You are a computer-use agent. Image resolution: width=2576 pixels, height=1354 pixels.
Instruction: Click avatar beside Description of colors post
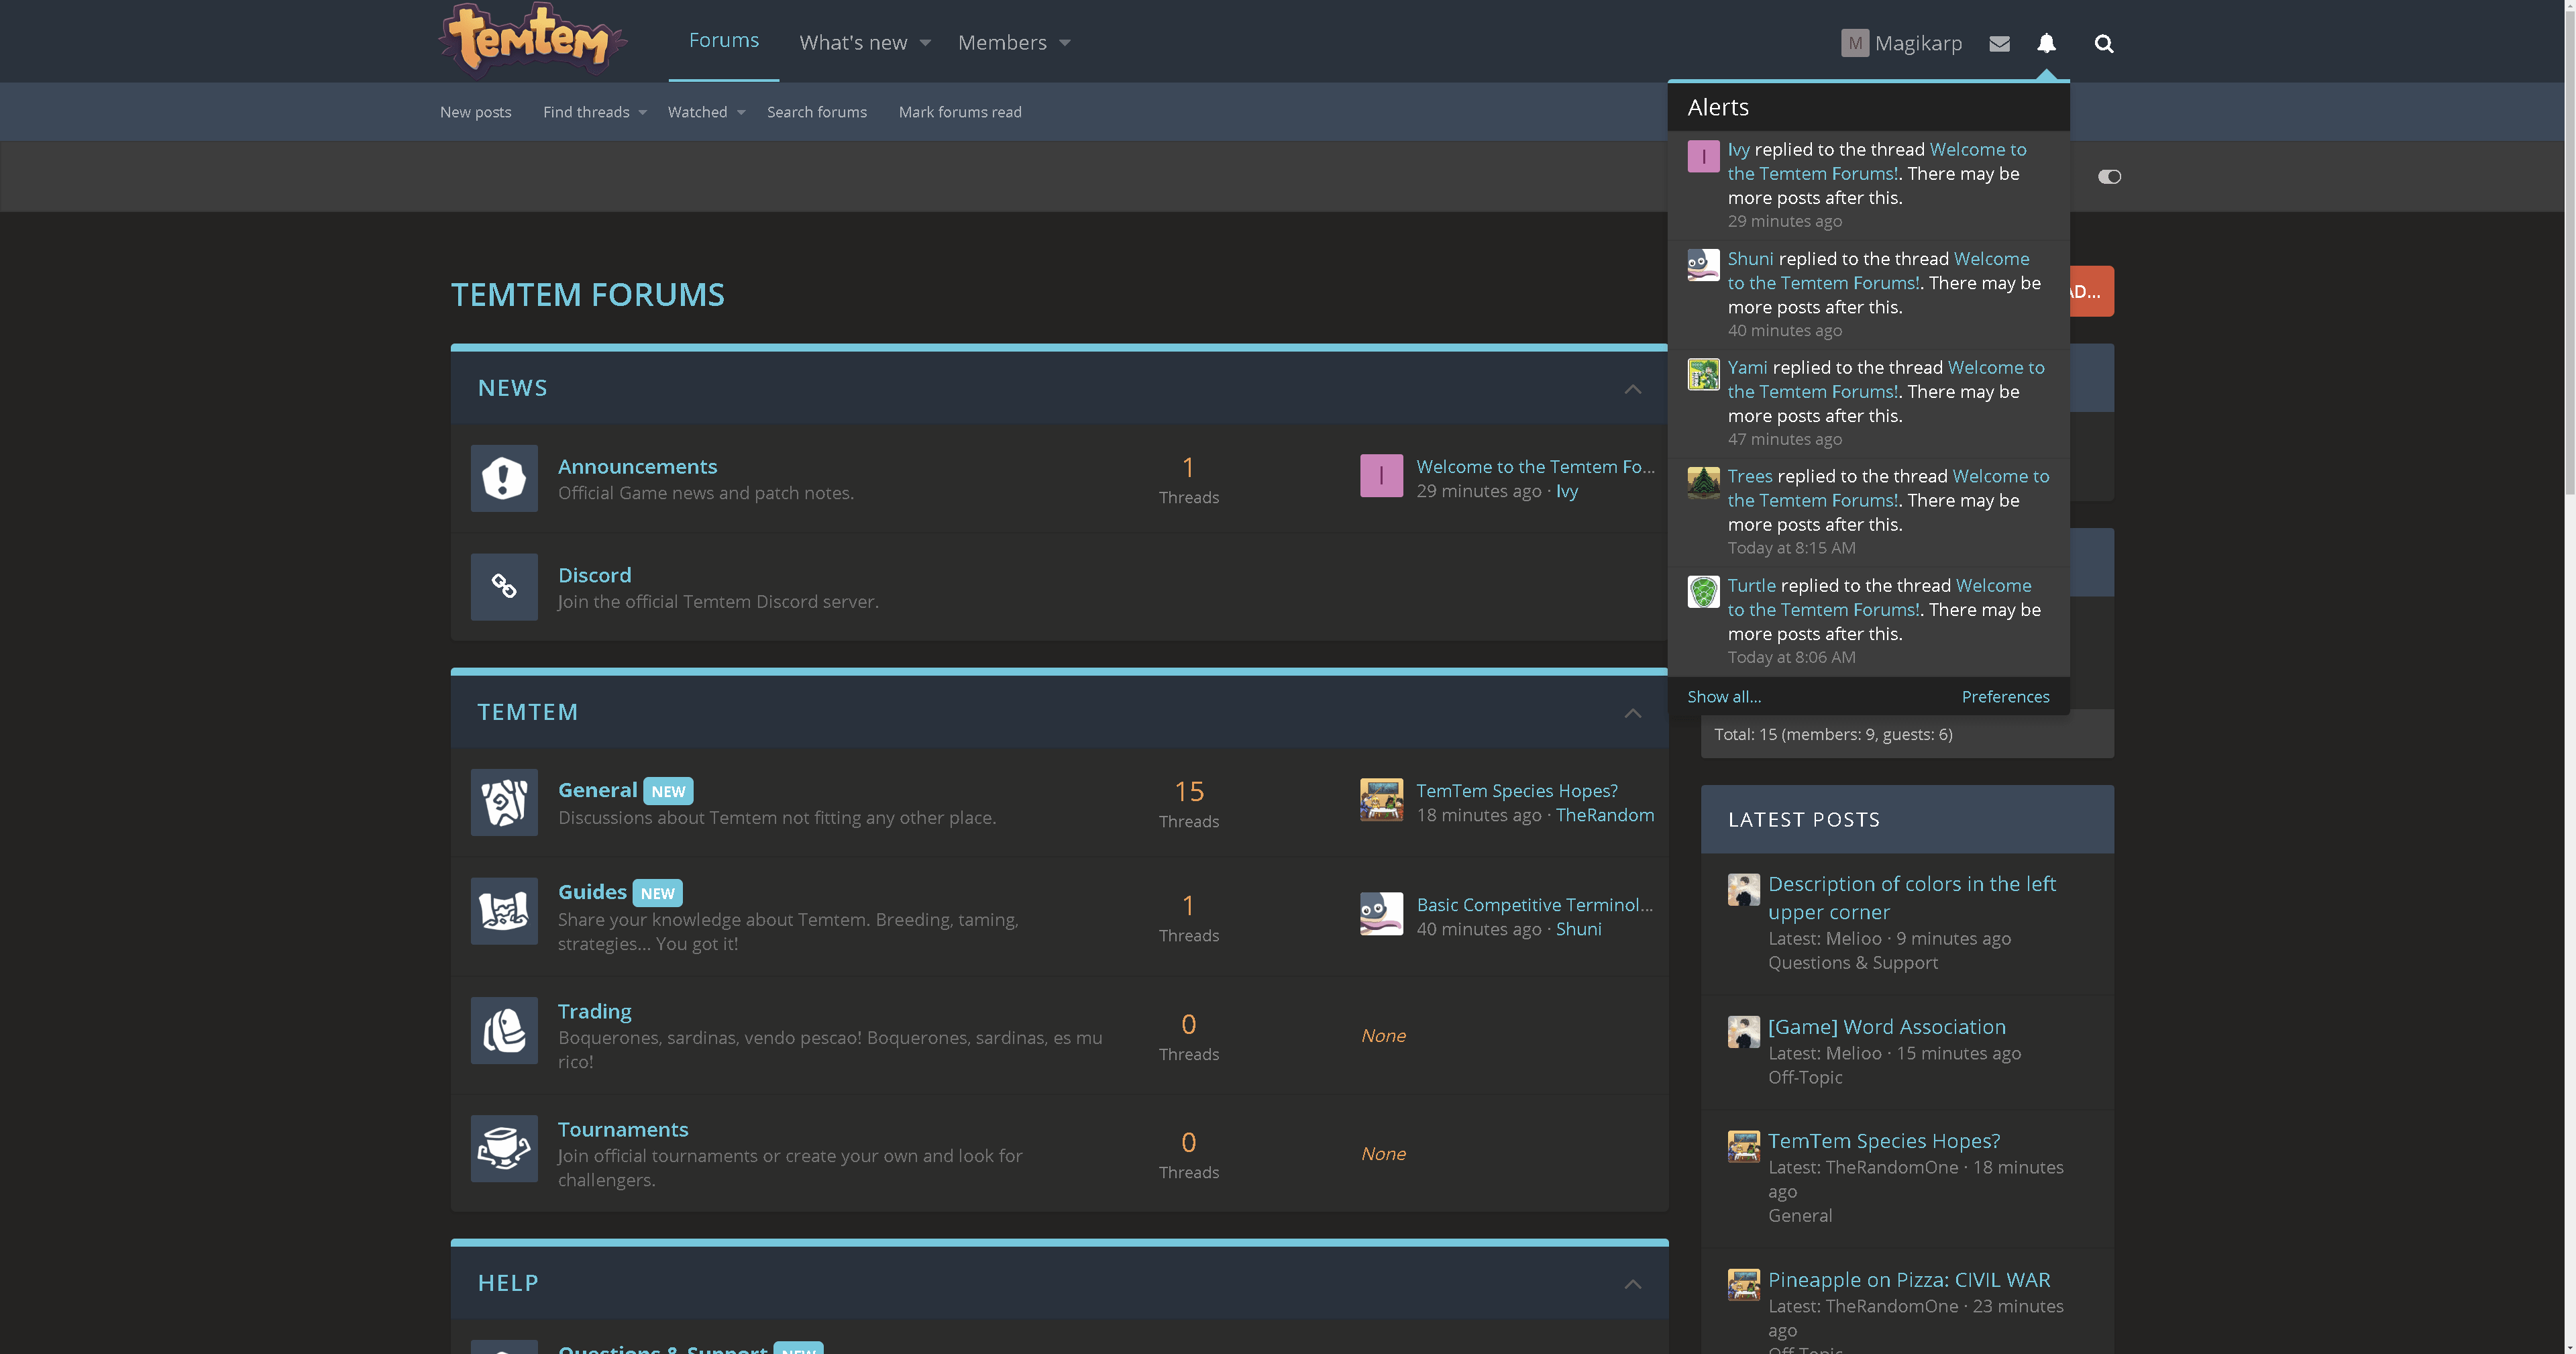(x=1743, y=890)
